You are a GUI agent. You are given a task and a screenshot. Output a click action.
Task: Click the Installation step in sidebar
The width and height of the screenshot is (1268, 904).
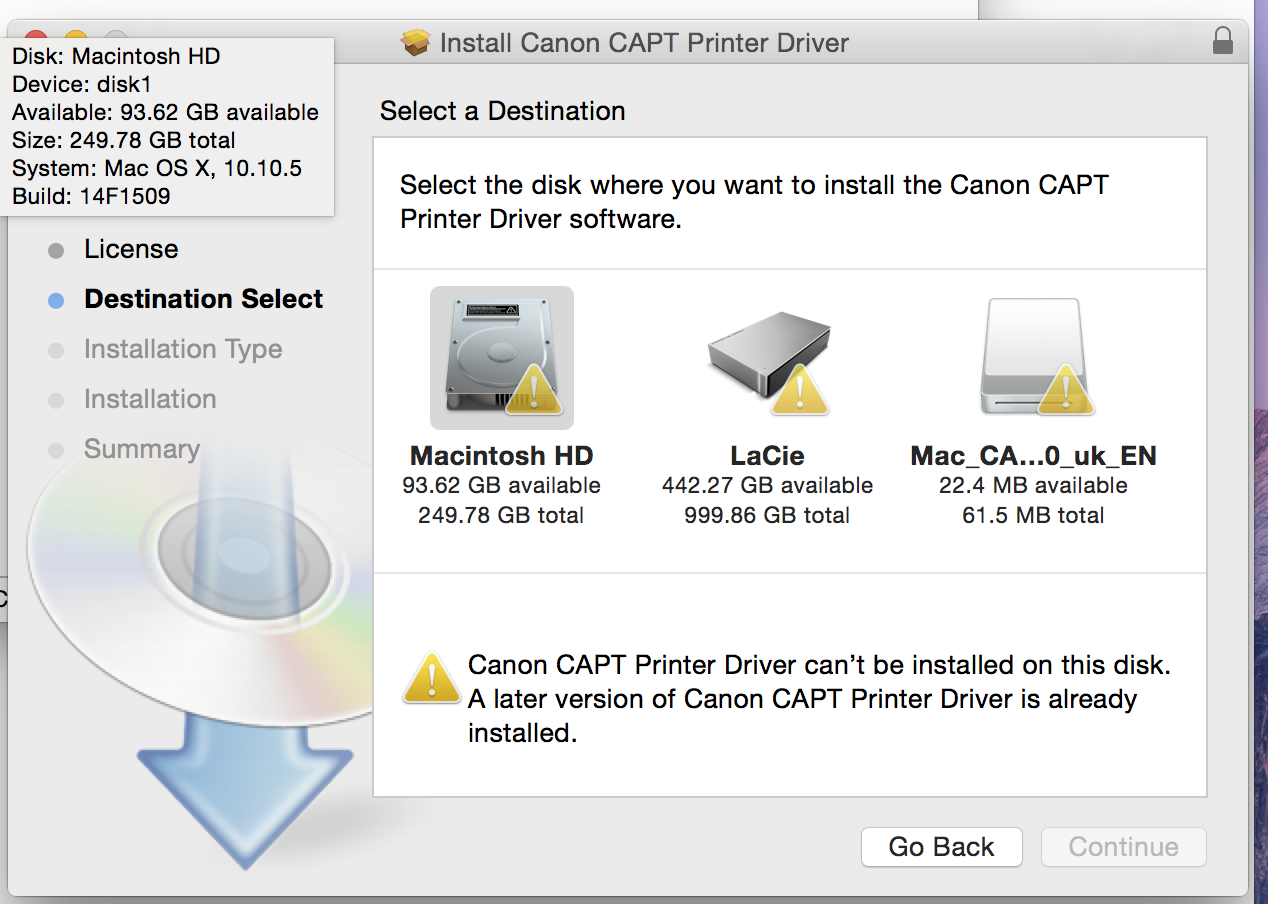pos(150,399)
